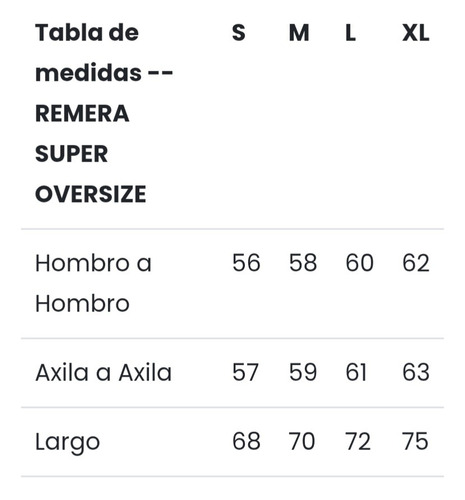This screenshot has height=500, width=465.
Task: Select the M size column header
Action: [299, 33]
